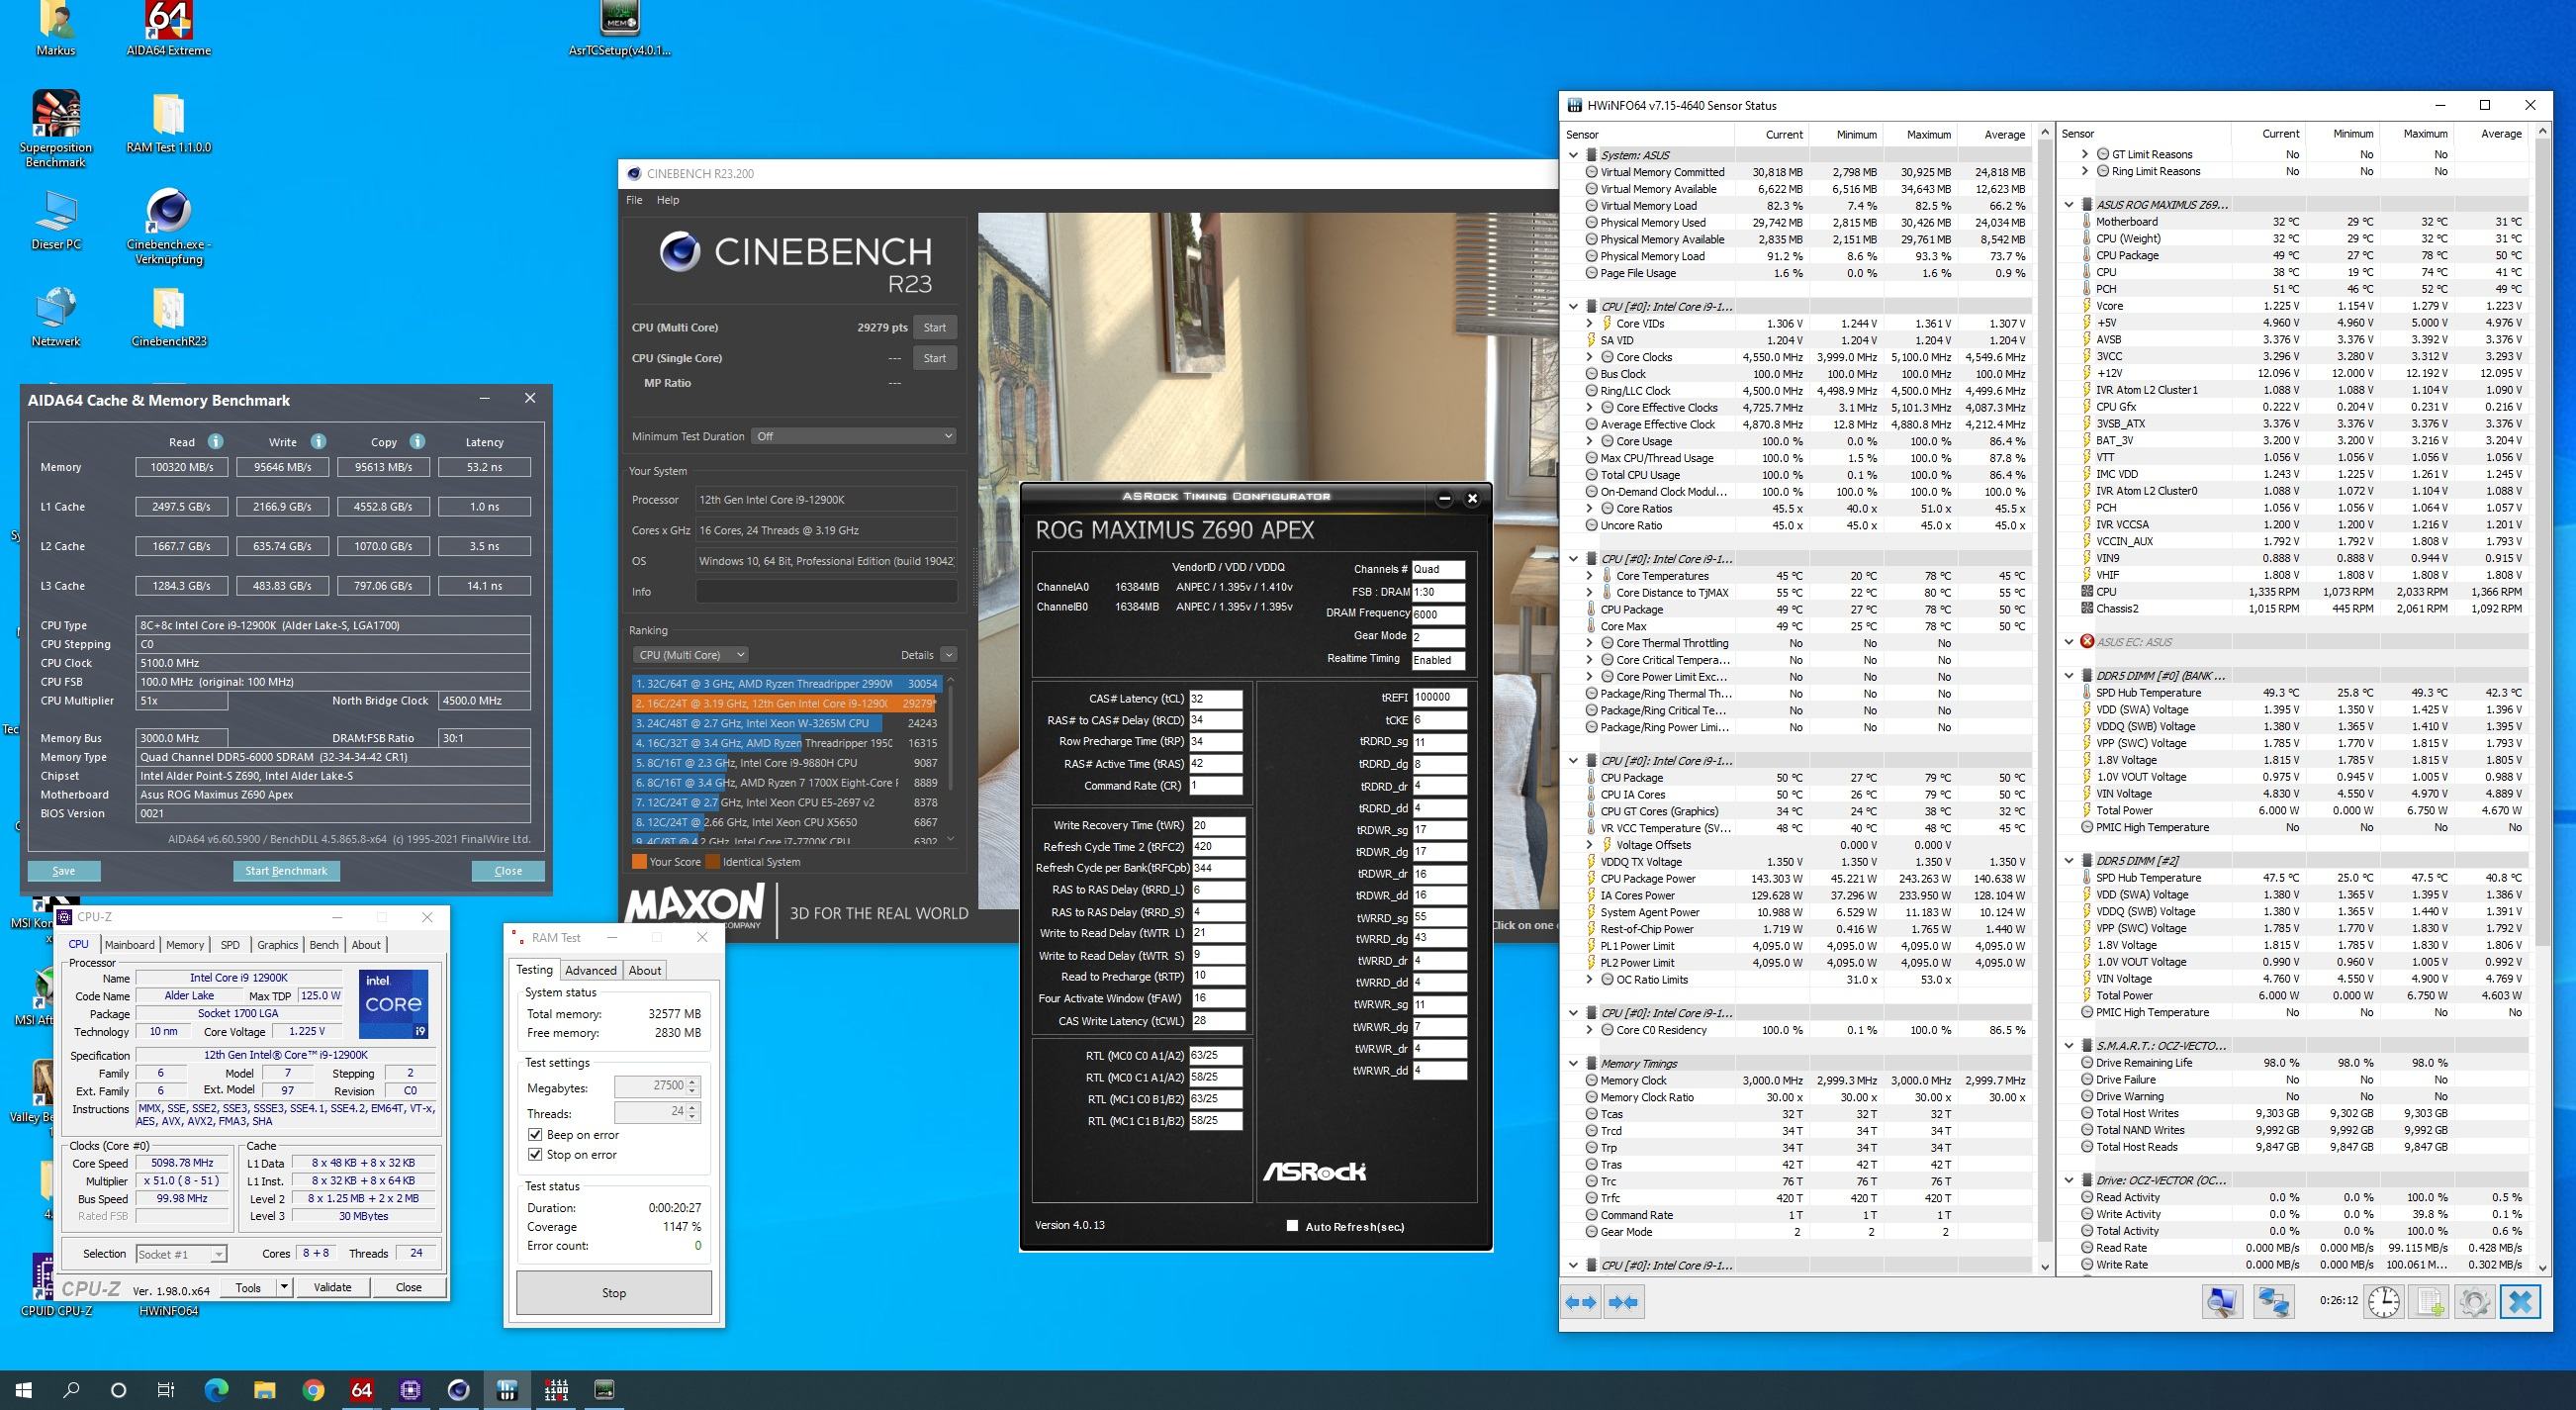Open Minimum Test Duration dropdown
The width and height of the screenshot is (2576, 1410).
(x=853, y=436)
